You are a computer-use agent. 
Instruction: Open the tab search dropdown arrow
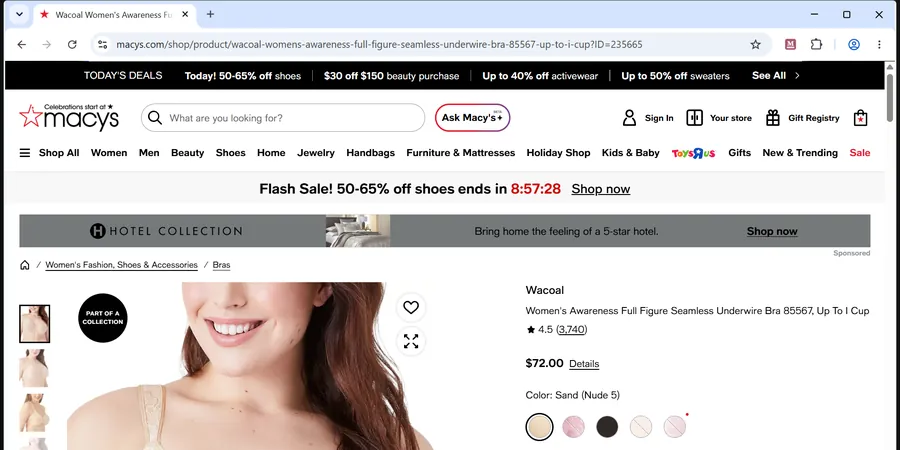click(19, 14)
